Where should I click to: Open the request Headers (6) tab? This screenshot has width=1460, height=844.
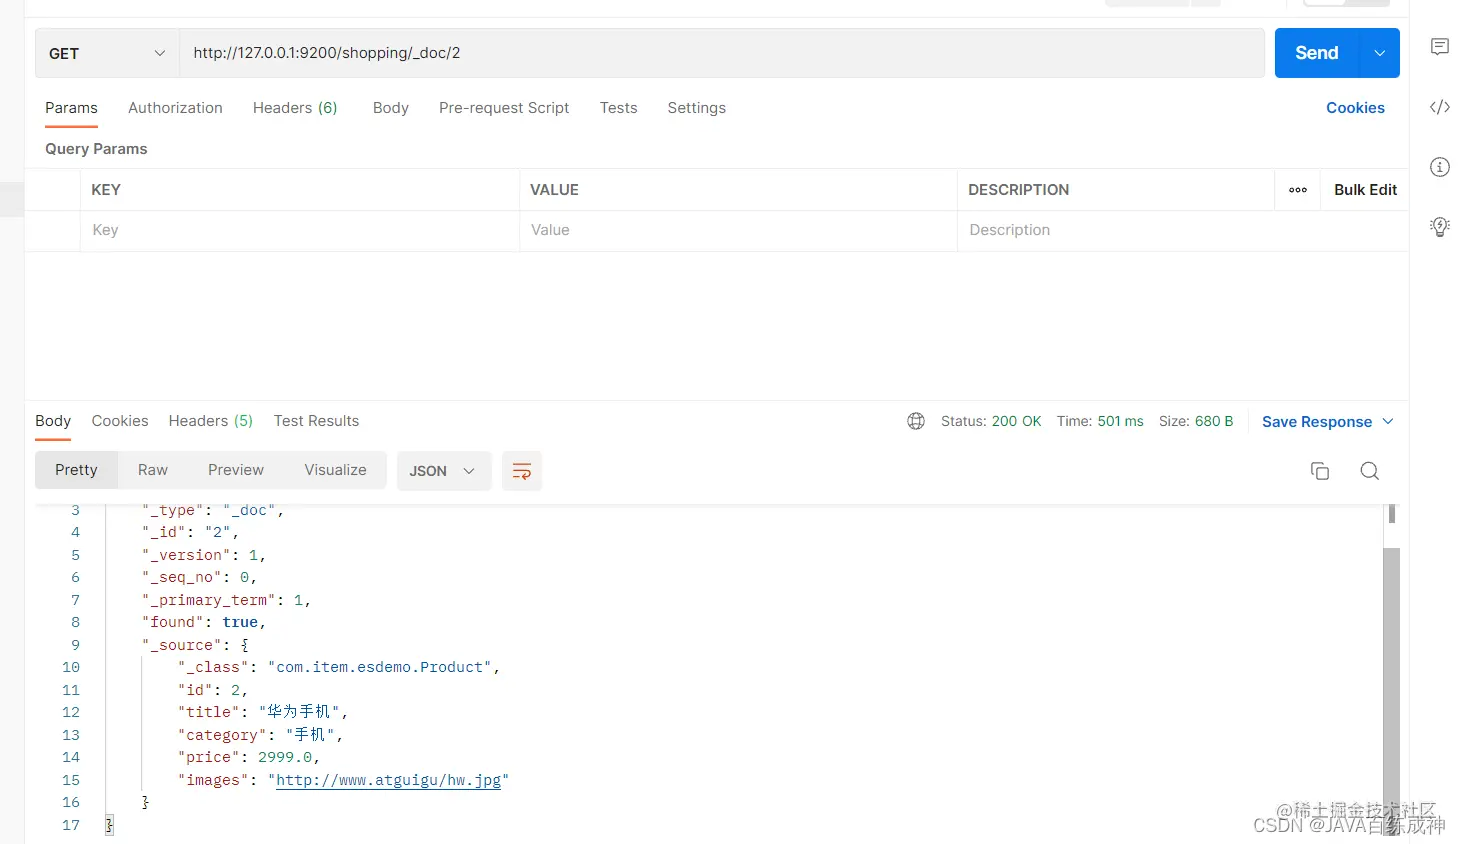click(x=295, y=108)
